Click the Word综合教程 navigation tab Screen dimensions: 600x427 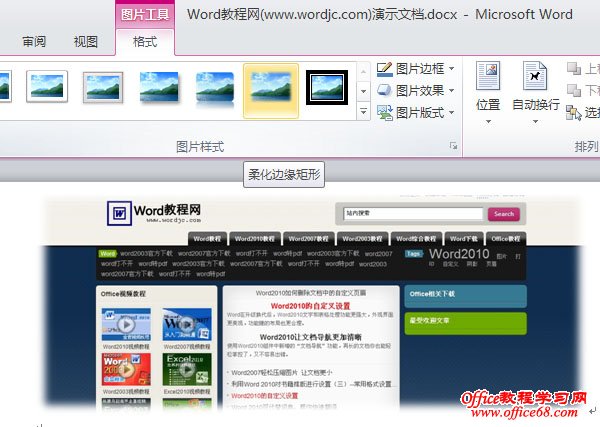pyautogui.click(x=416, y=238)
